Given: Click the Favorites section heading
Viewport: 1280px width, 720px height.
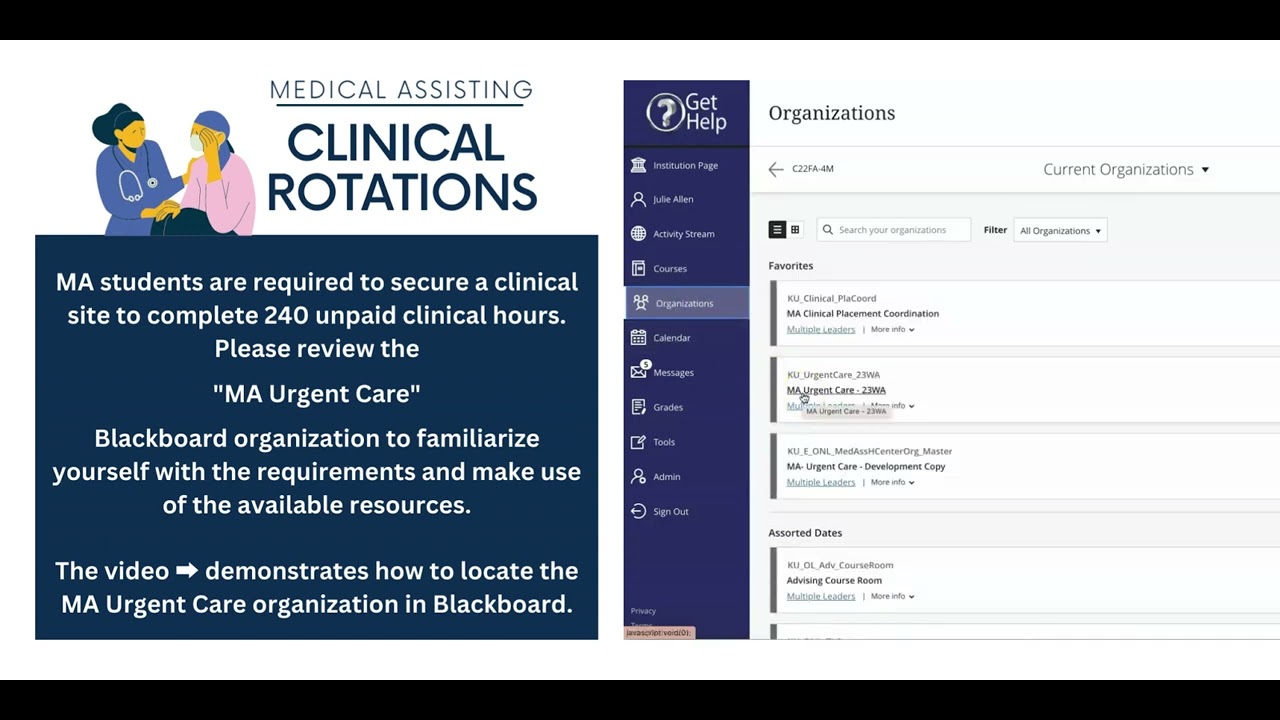Looking at the screenshot, I should 790,266.
